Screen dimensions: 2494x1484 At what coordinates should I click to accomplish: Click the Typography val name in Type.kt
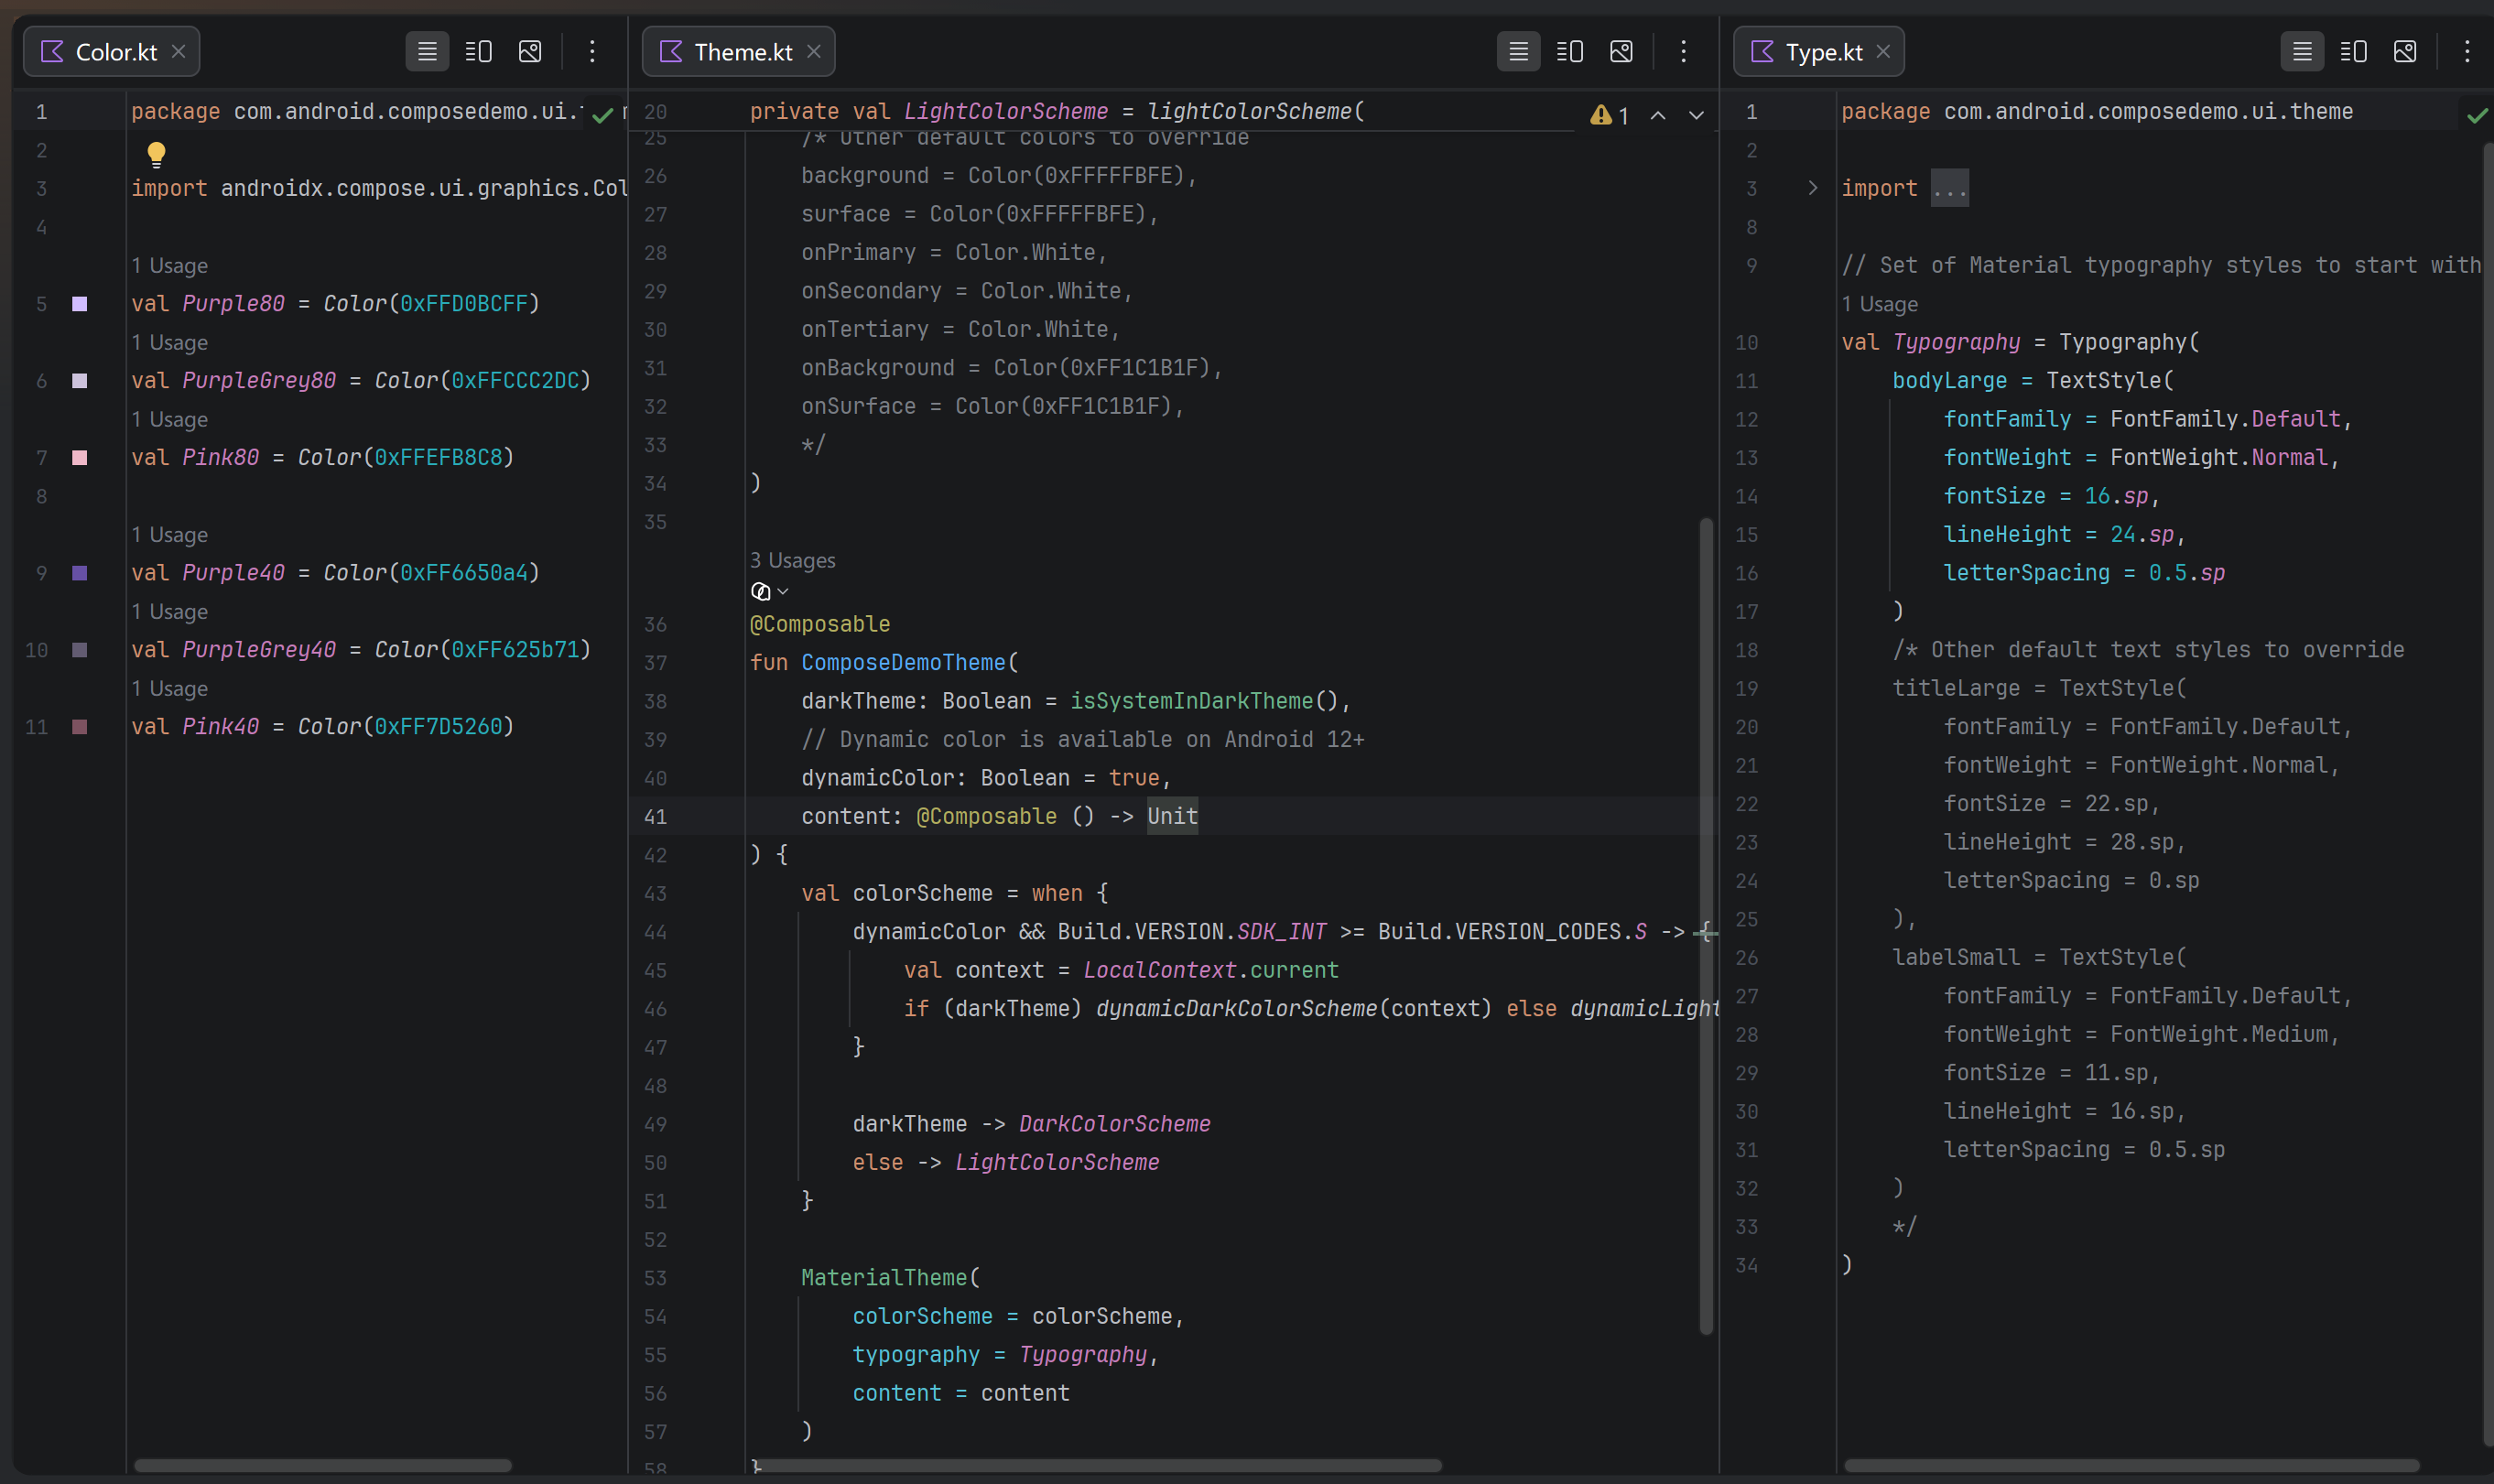(x=1956, y=342)
